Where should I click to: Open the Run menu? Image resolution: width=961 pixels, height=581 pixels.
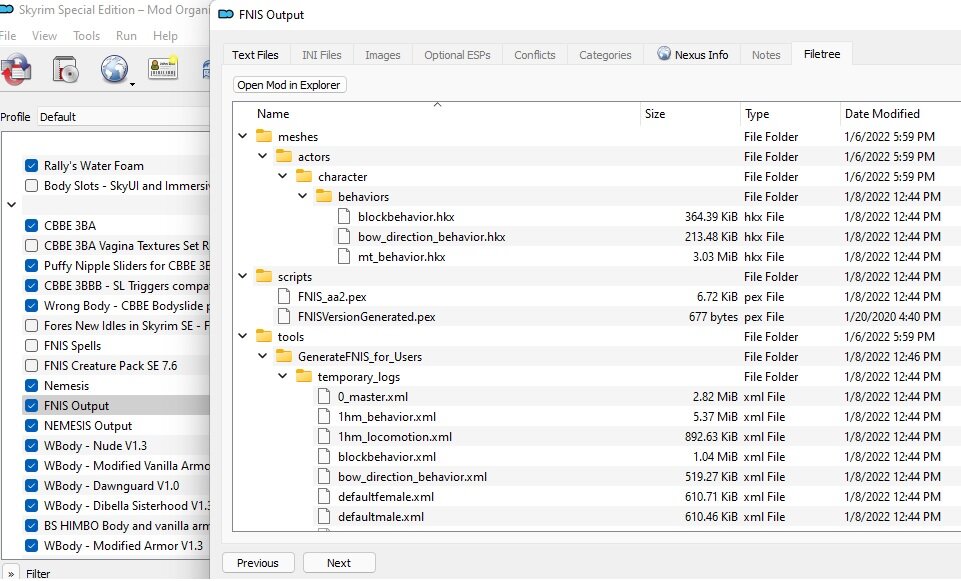(x=126, y=36)
